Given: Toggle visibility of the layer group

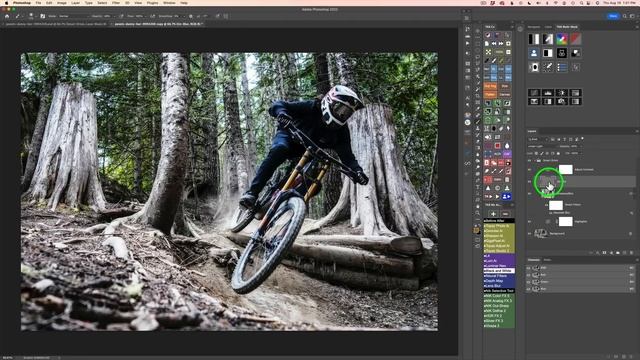Looking at the screenshot, I should coord(529,160).
